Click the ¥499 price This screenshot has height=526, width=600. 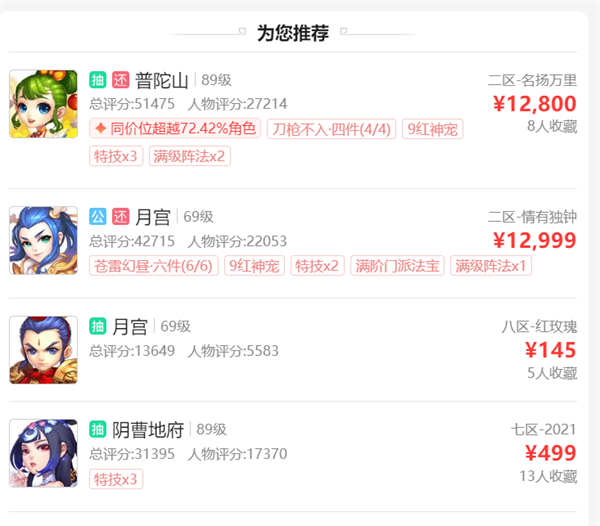pos(551,453)
